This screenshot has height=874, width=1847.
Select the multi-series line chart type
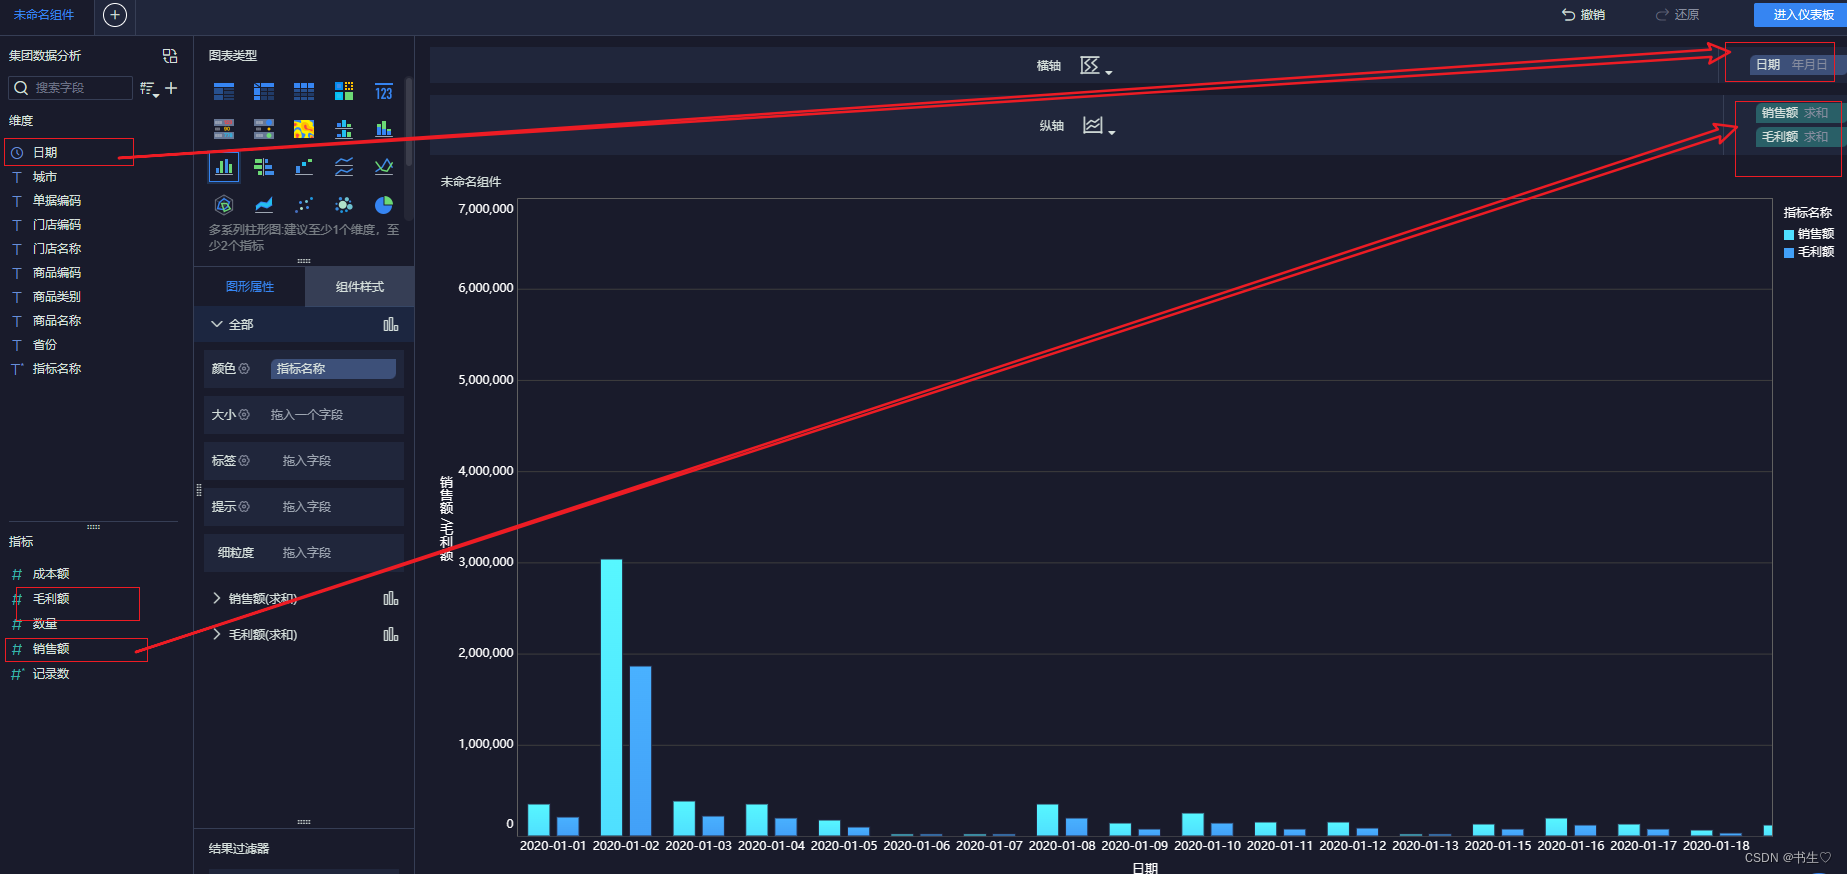click(x=384, y=167)
